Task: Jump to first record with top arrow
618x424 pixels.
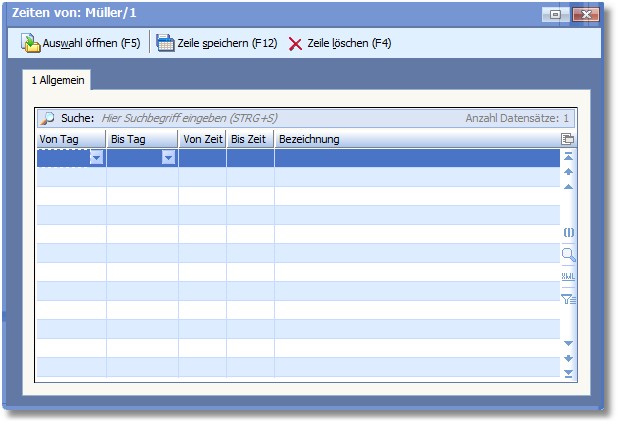Action: (569, 157)
